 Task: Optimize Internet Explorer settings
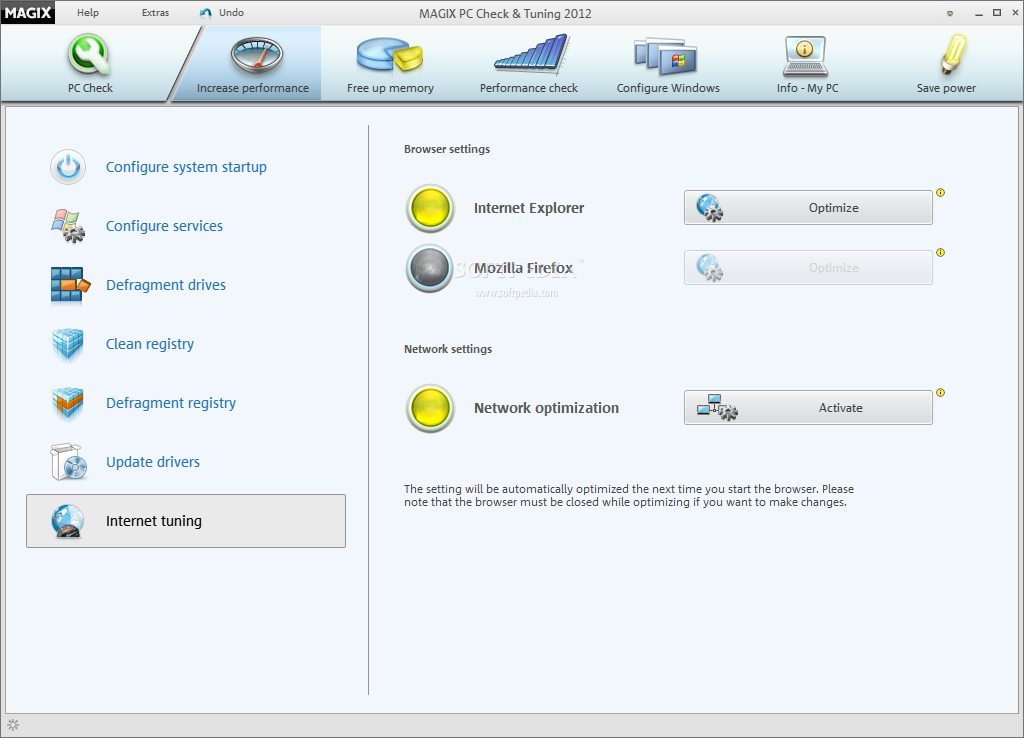(808, 208)
